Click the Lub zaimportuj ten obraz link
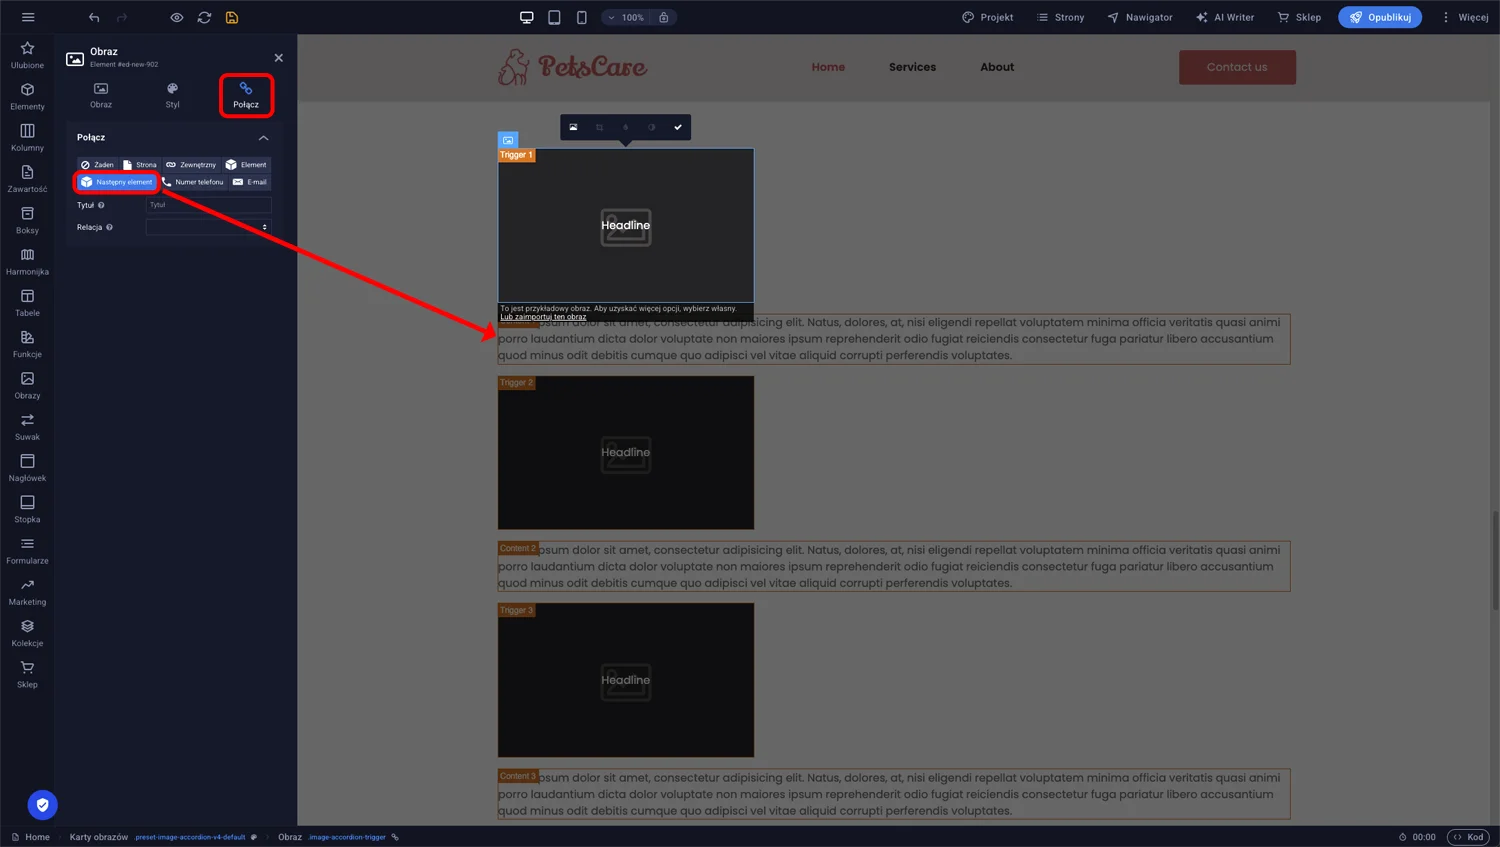 pyautogui.click(x=543, y=317)
